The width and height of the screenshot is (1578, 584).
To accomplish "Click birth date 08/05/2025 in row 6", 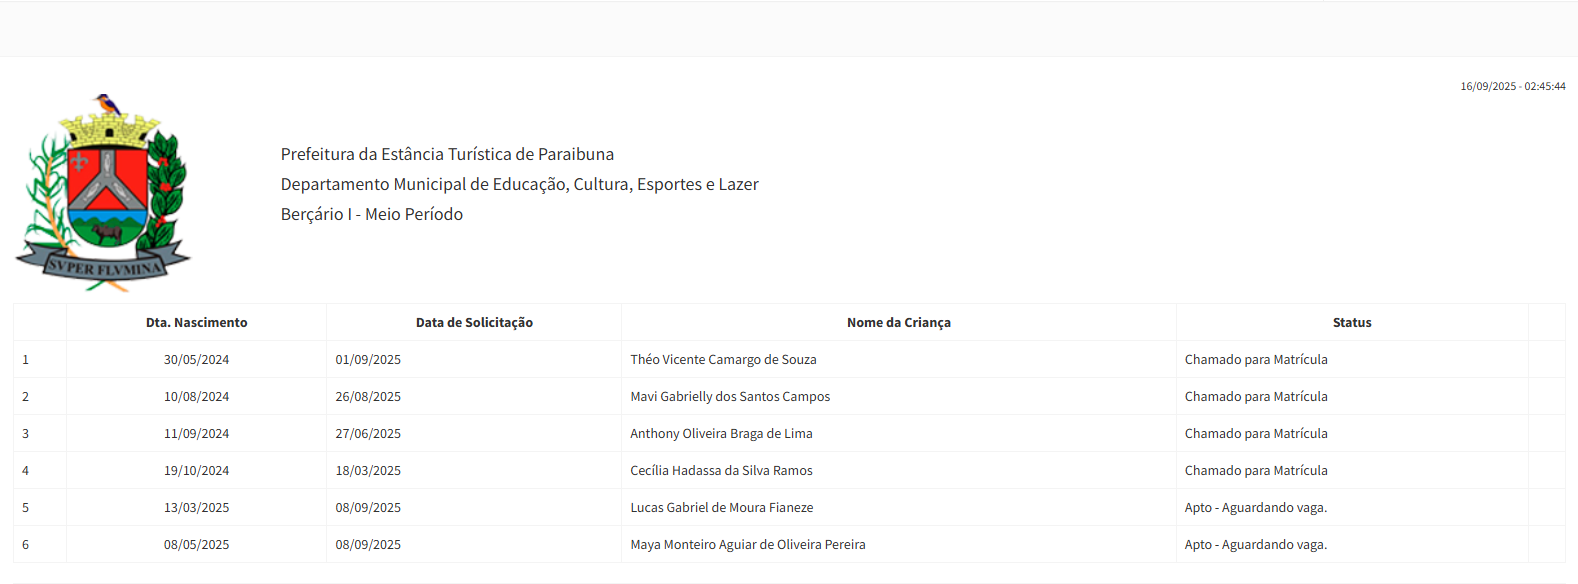I will click(x=196, y=545).
